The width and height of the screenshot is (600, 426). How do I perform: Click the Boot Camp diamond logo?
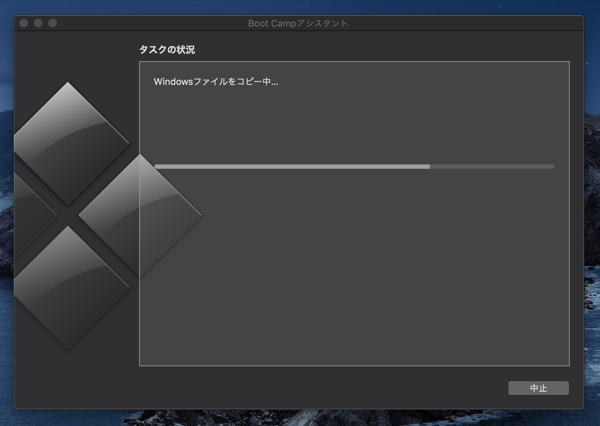tap(108, 215)
